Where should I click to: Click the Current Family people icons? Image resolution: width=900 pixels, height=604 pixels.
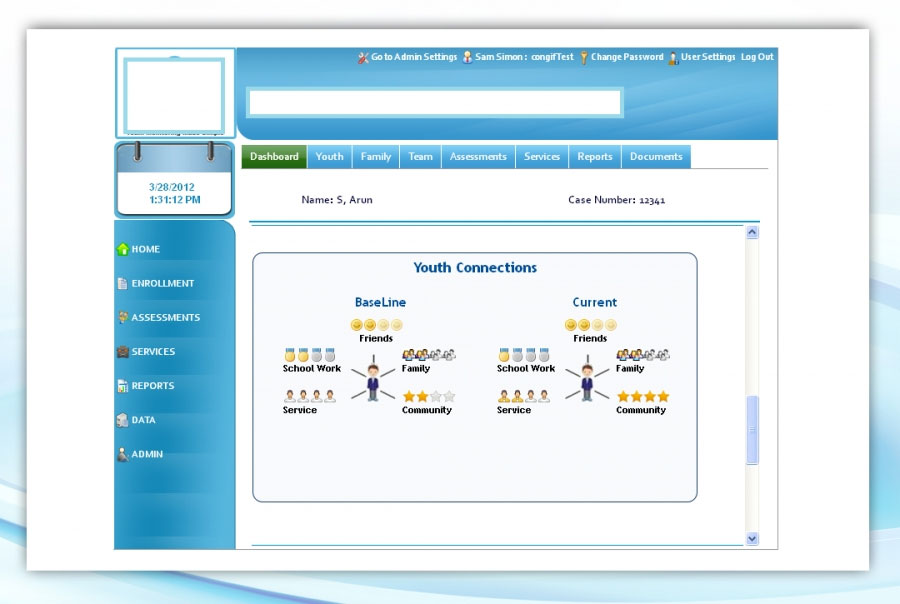pyautogui.click(x=643, y=354)
